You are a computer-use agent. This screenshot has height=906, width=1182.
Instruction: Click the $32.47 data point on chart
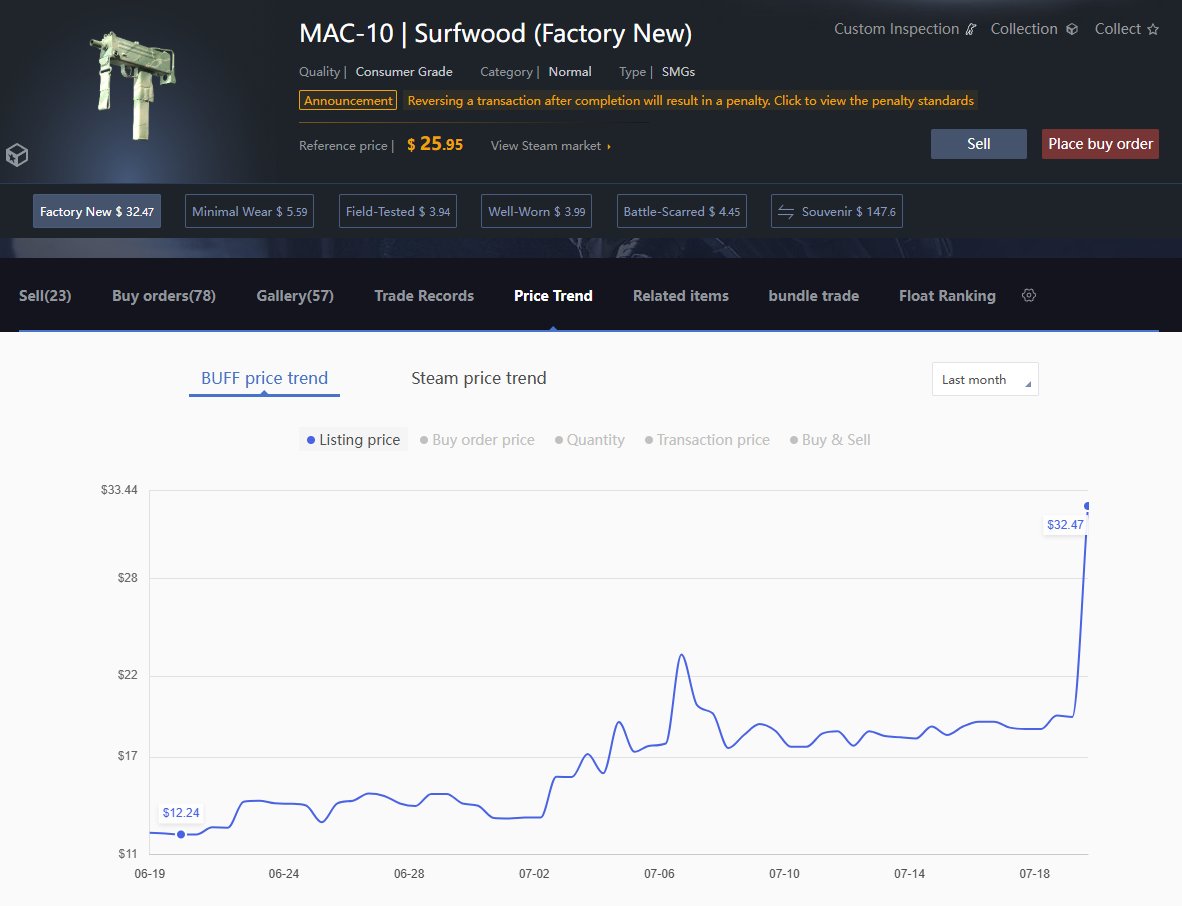click(x=1087, y=506)
